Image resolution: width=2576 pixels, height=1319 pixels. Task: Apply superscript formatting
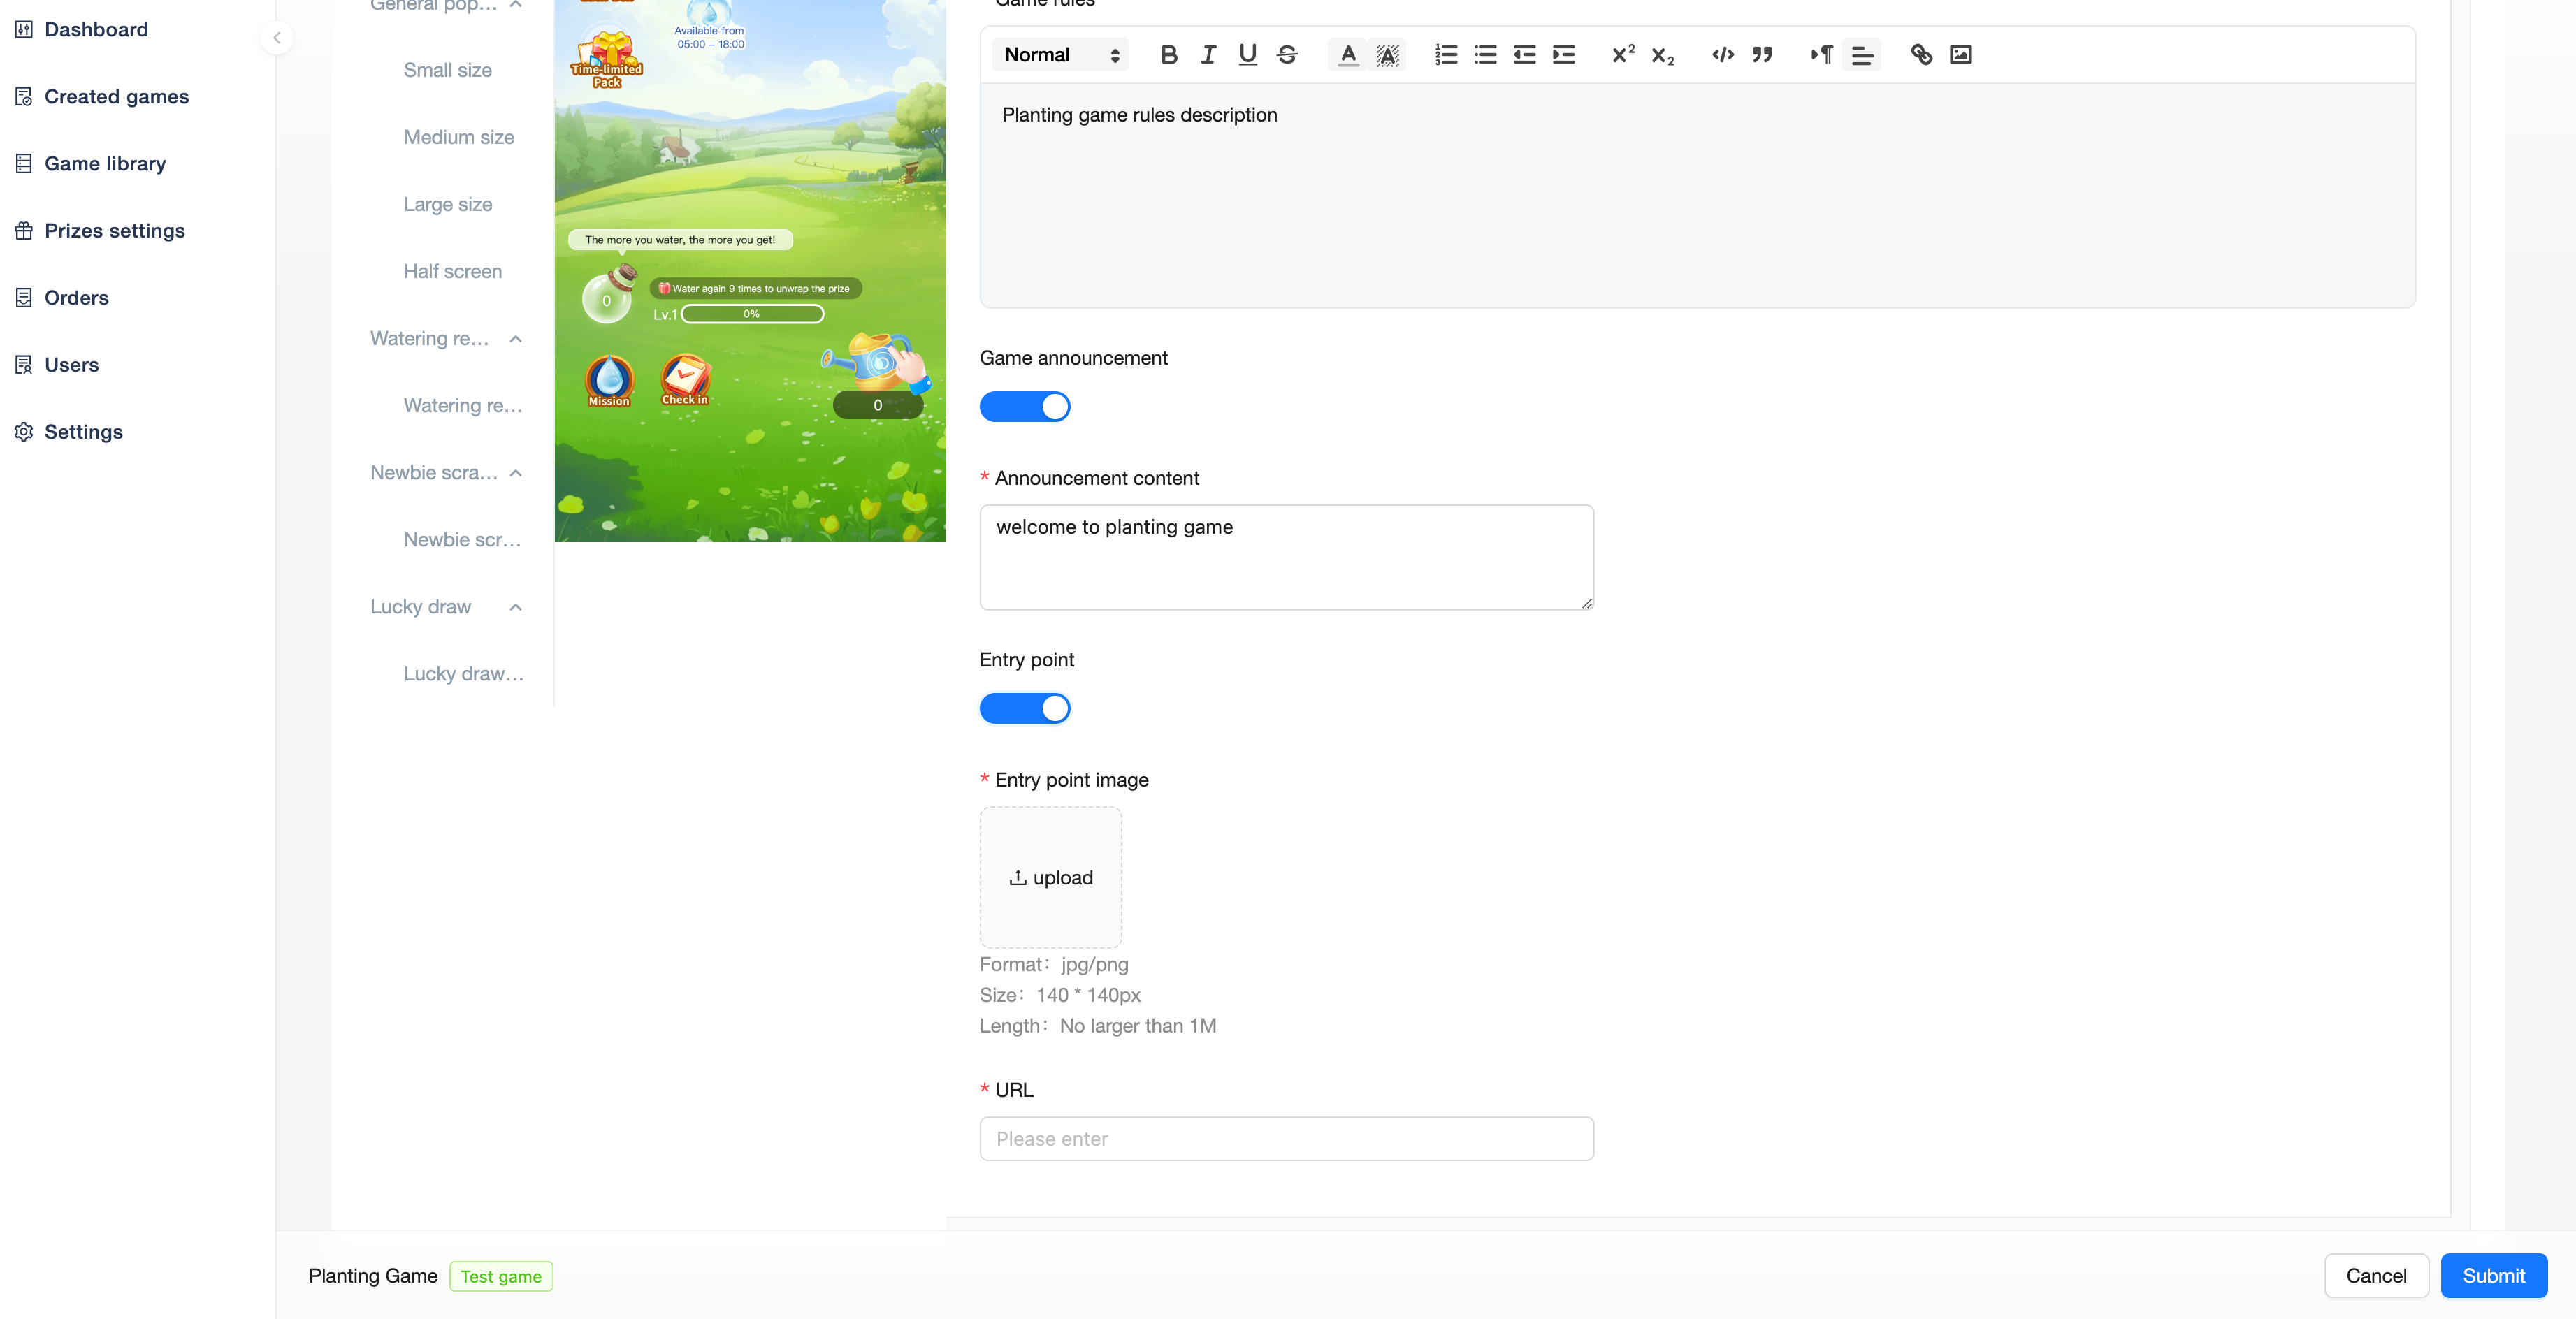click(x=1622, y=55)
